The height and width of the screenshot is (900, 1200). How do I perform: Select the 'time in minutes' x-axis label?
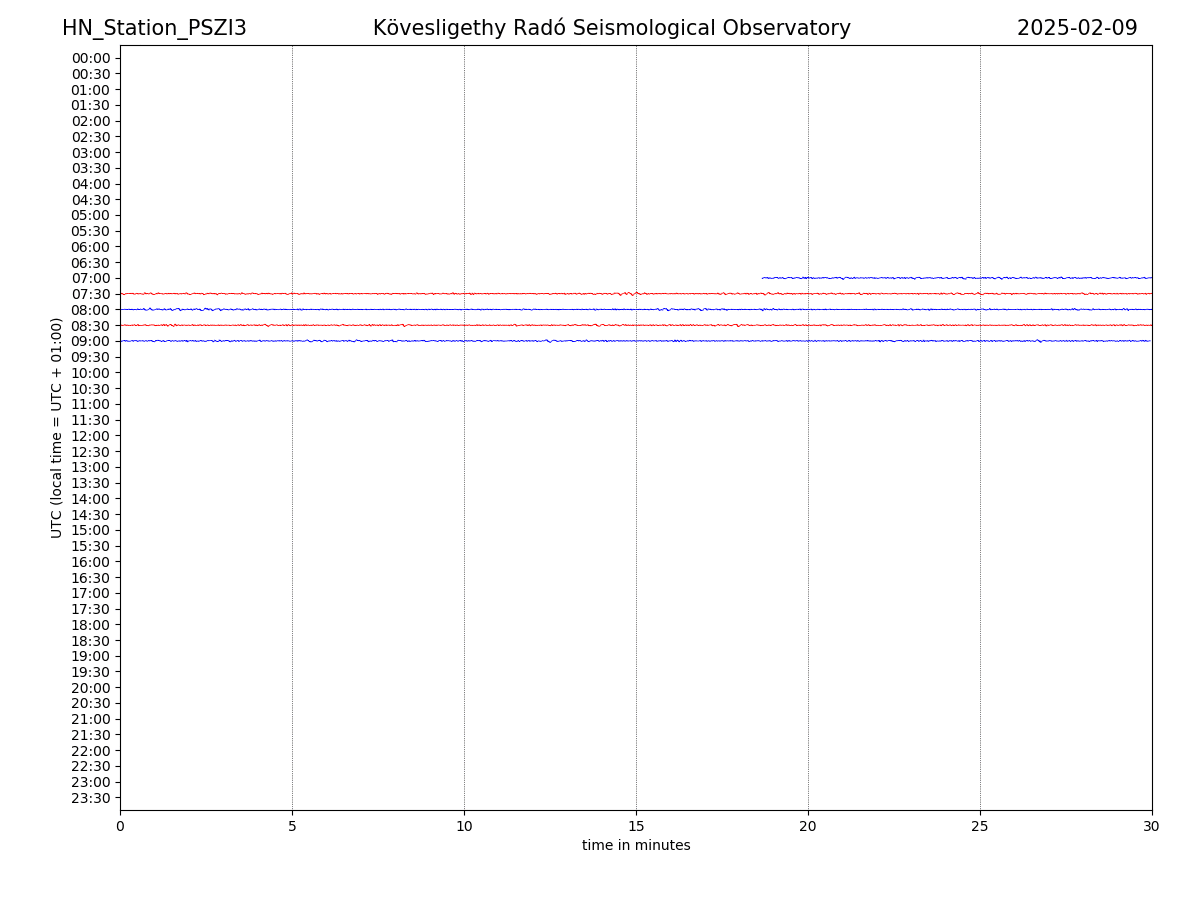(636, 846)
